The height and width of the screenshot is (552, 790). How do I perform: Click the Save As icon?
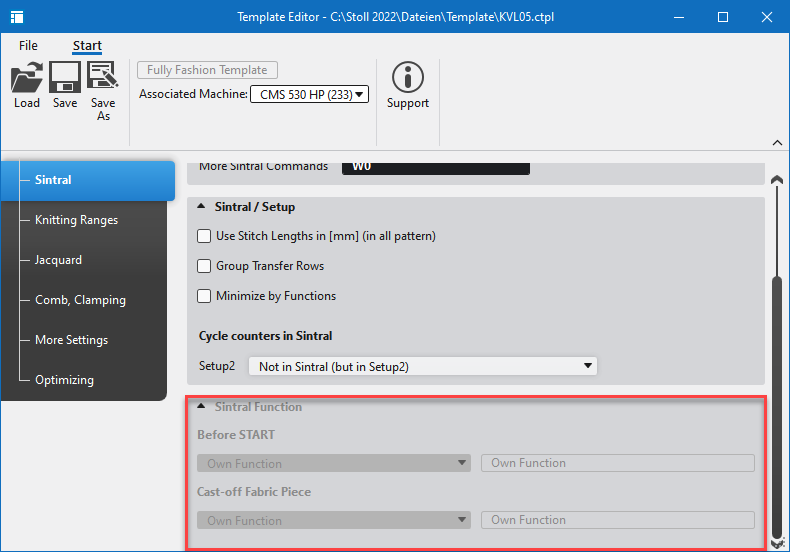(102, 78)
